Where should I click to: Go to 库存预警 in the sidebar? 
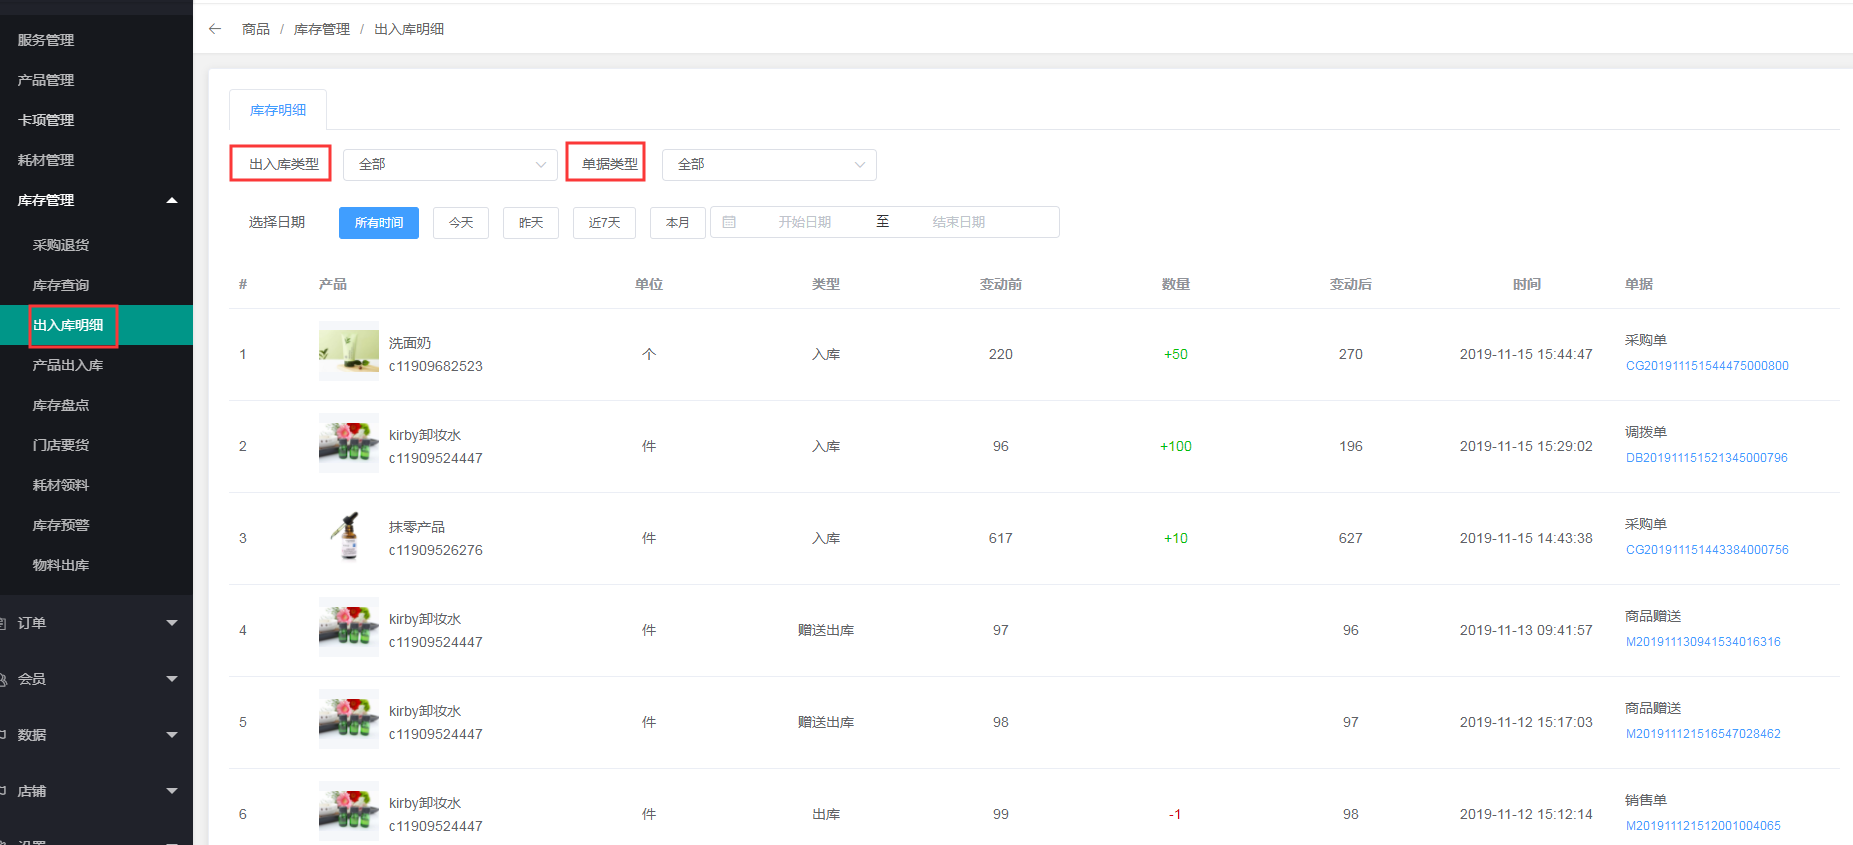[61, 525]
